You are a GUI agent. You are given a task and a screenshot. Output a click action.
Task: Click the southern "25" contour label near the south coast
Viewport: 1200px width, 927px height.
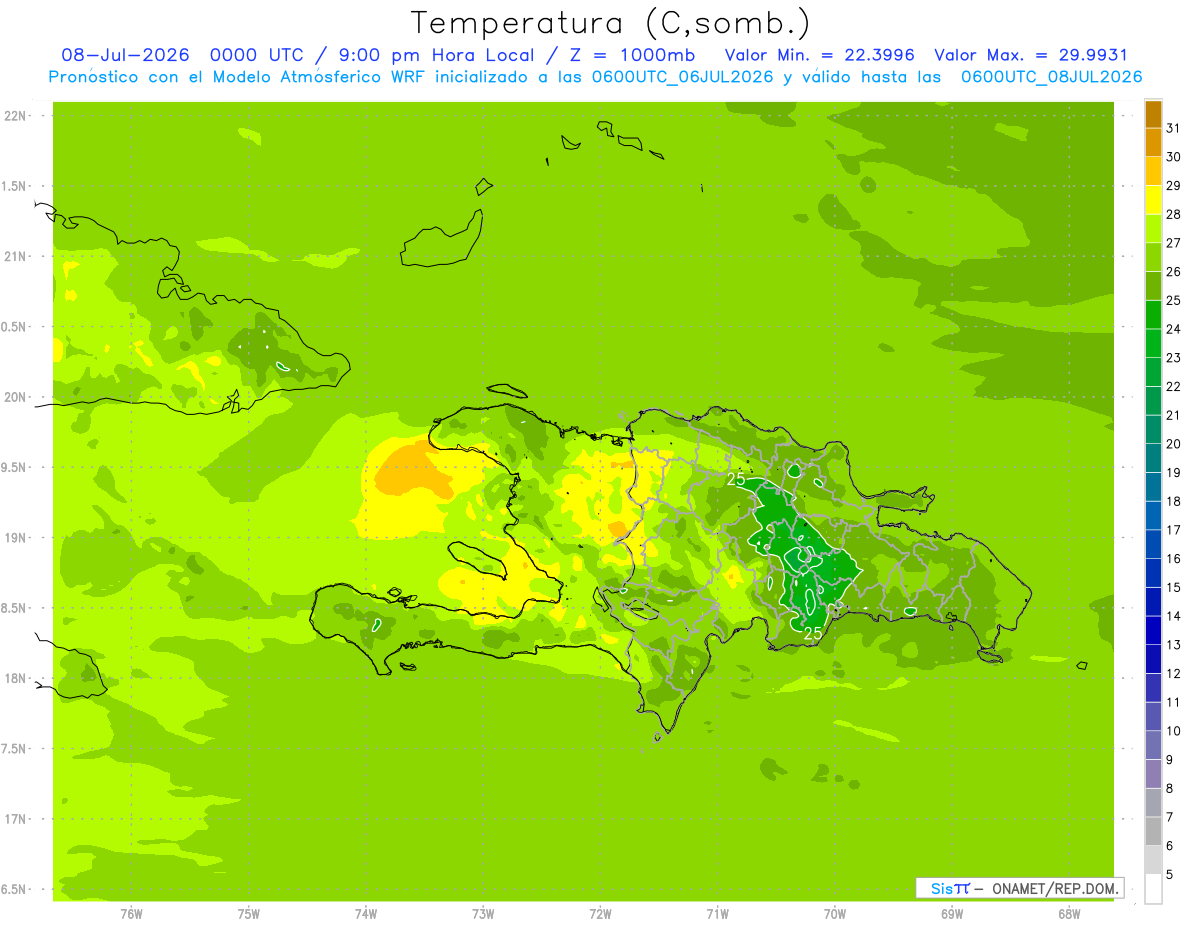point(813,633)
